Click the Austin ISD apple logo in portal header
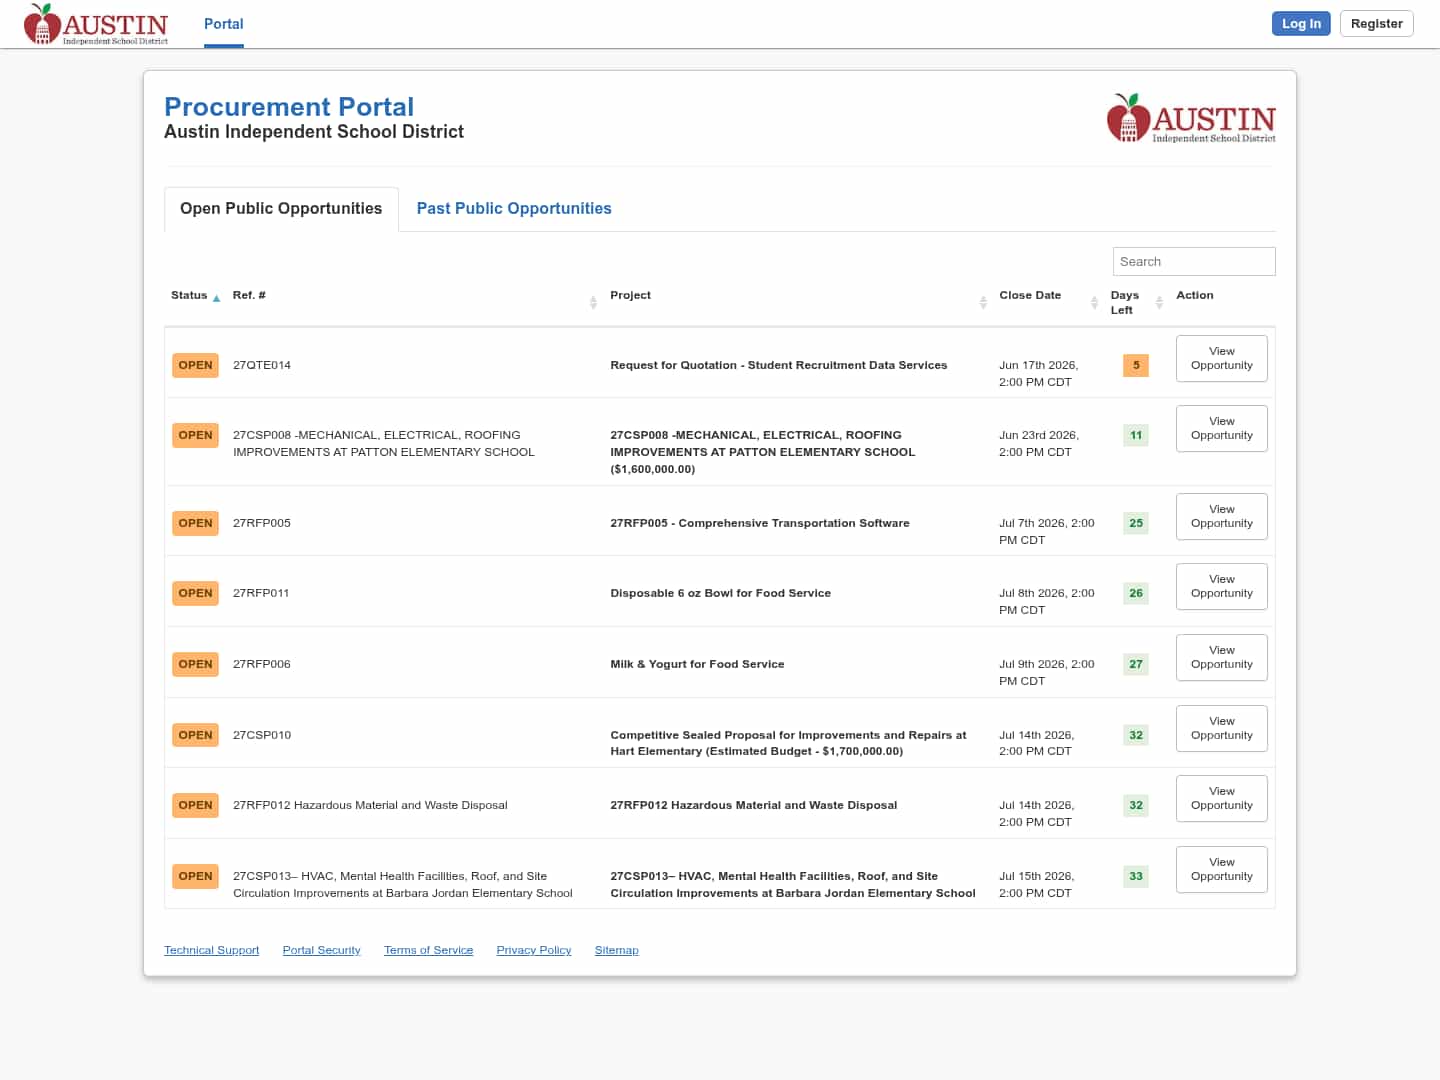 tap(1191, 118)
